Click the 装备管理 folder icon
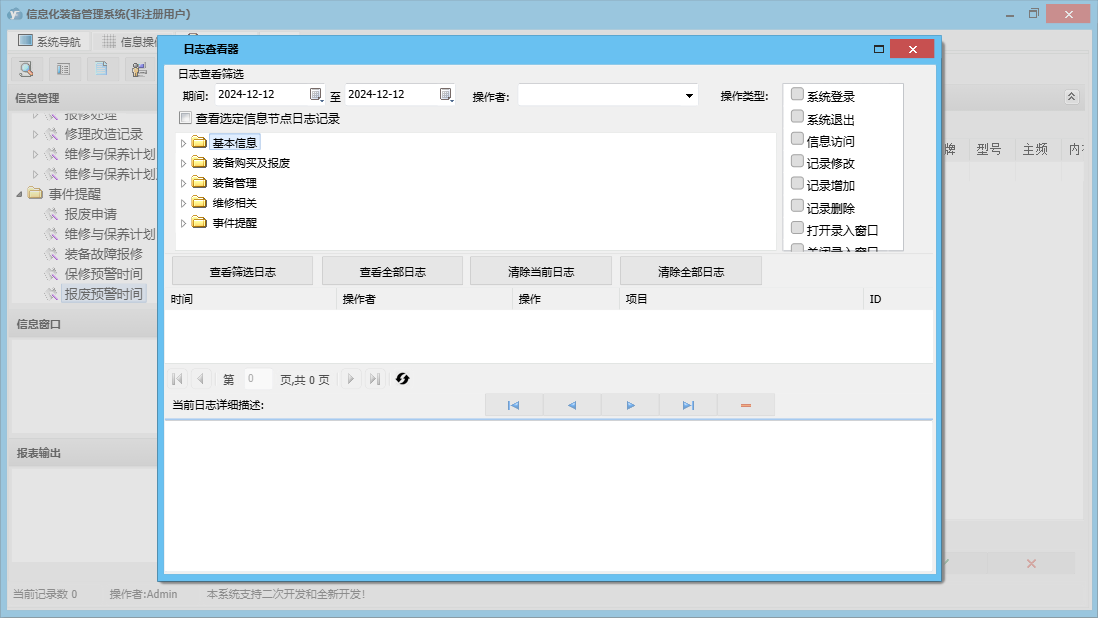This screenshot has height=618, width=1098. [x=200, y=183]
